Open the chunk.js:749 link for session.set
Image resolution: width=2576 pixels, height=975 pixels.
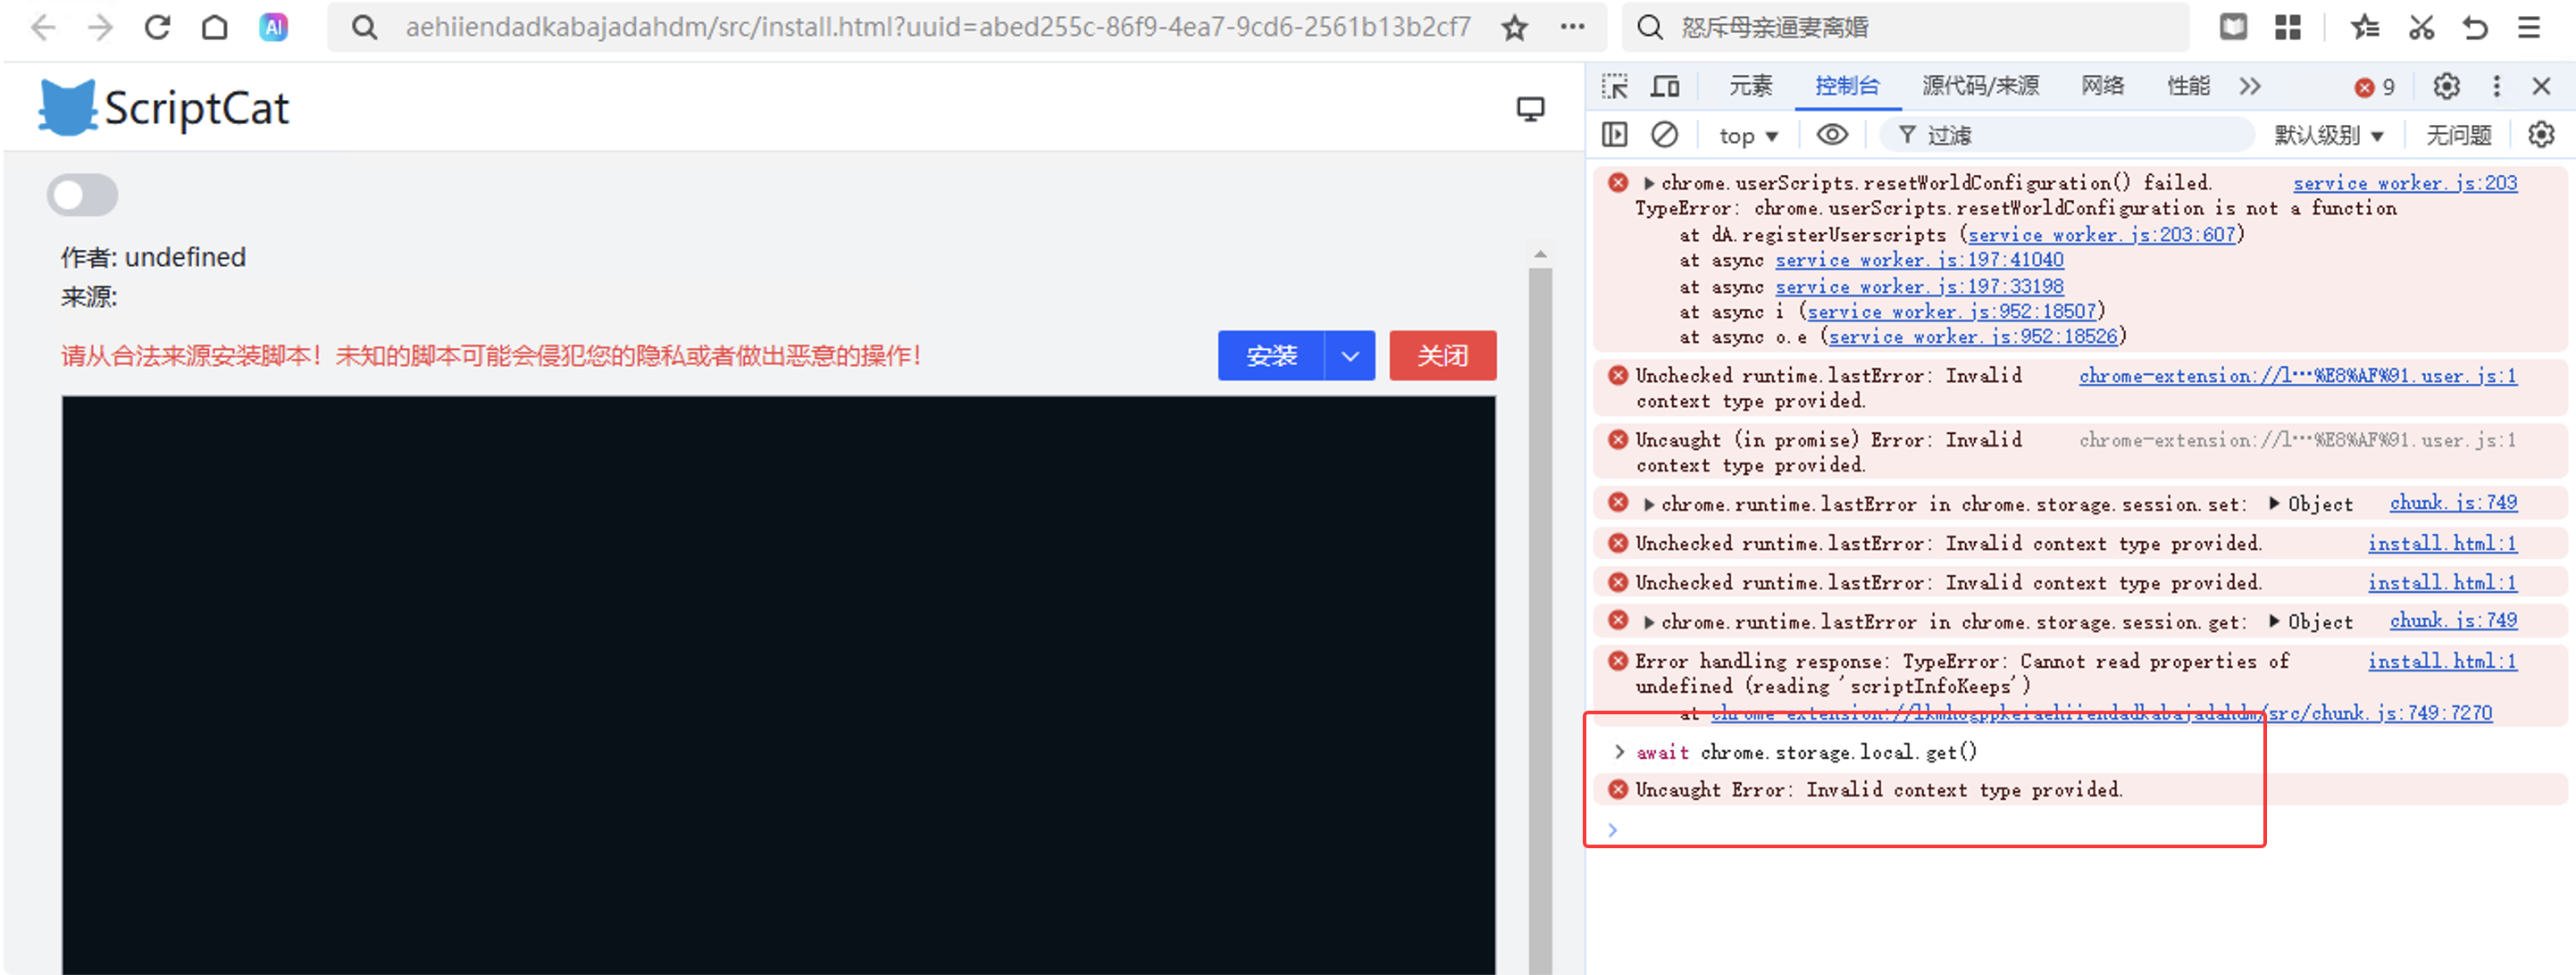[2453, 503]
